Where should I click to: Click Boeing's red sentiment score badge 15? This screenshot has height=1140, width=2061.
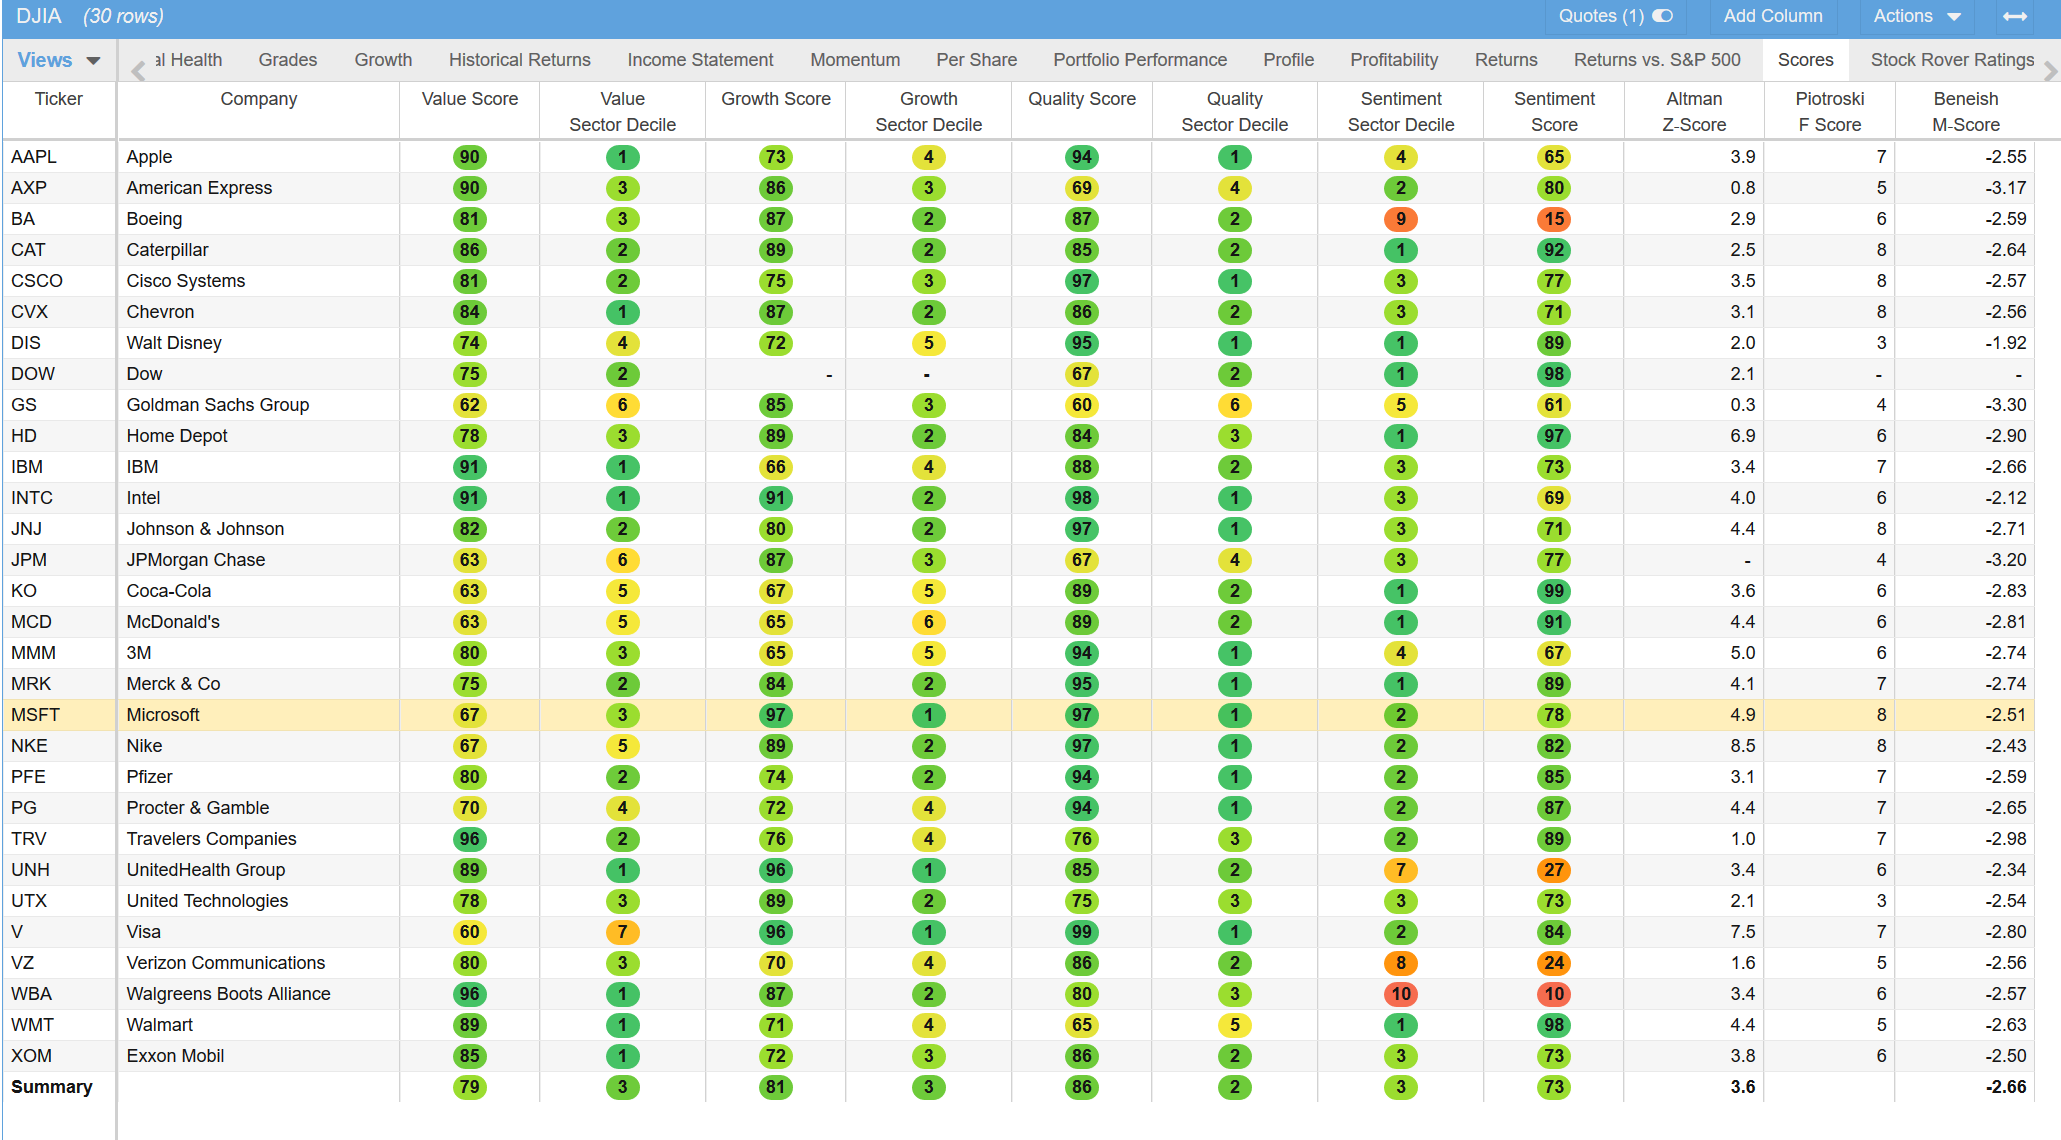point(1553,219)
